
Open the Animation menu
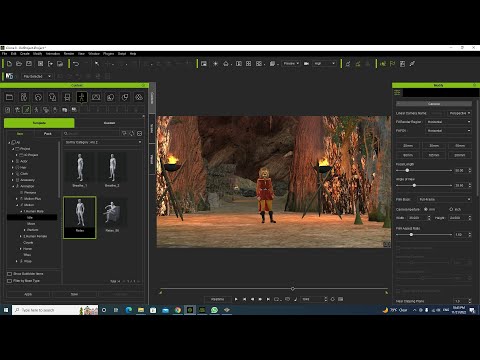pos(53,54)
